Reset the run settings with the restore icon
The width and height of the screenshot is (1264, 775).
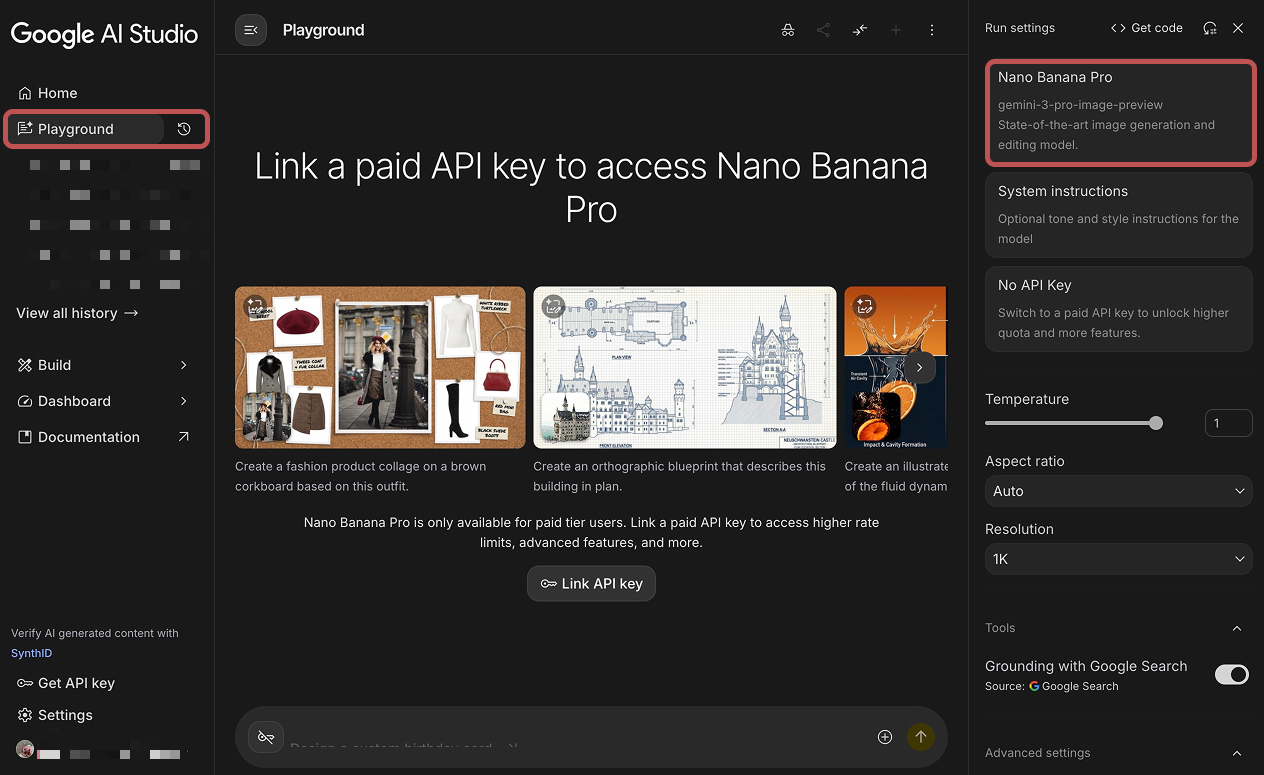(1210, 28)
